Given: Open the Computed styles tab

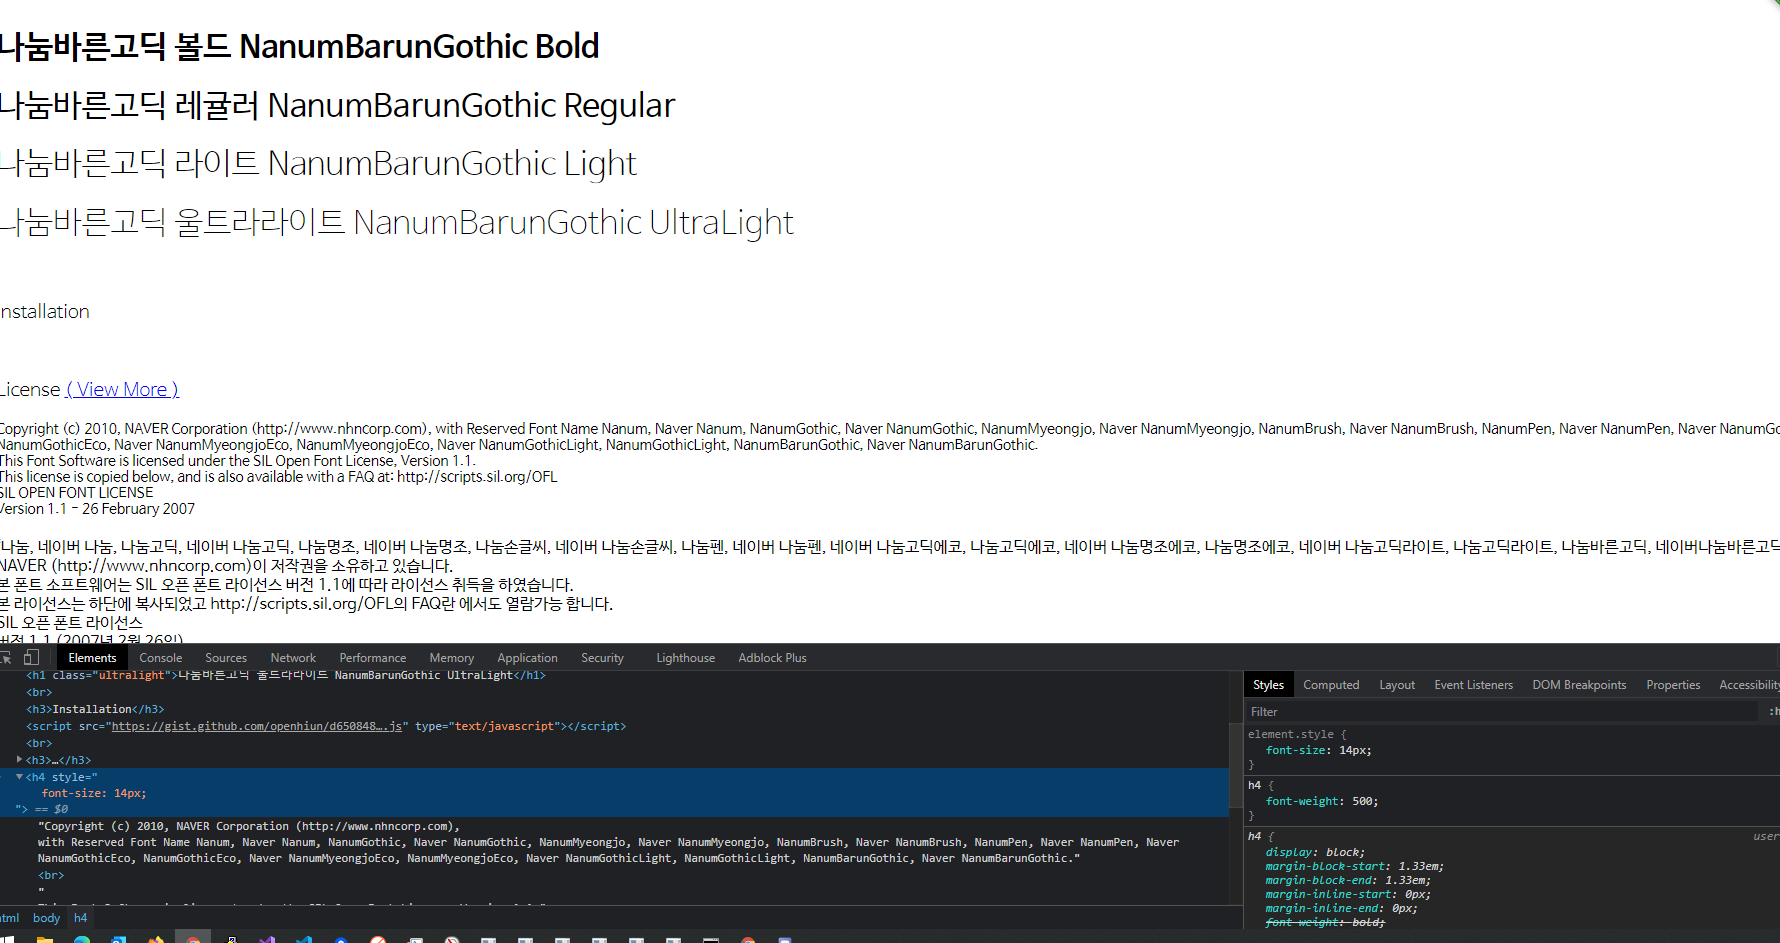Looking at the screenshot, I should (1331, 684).
